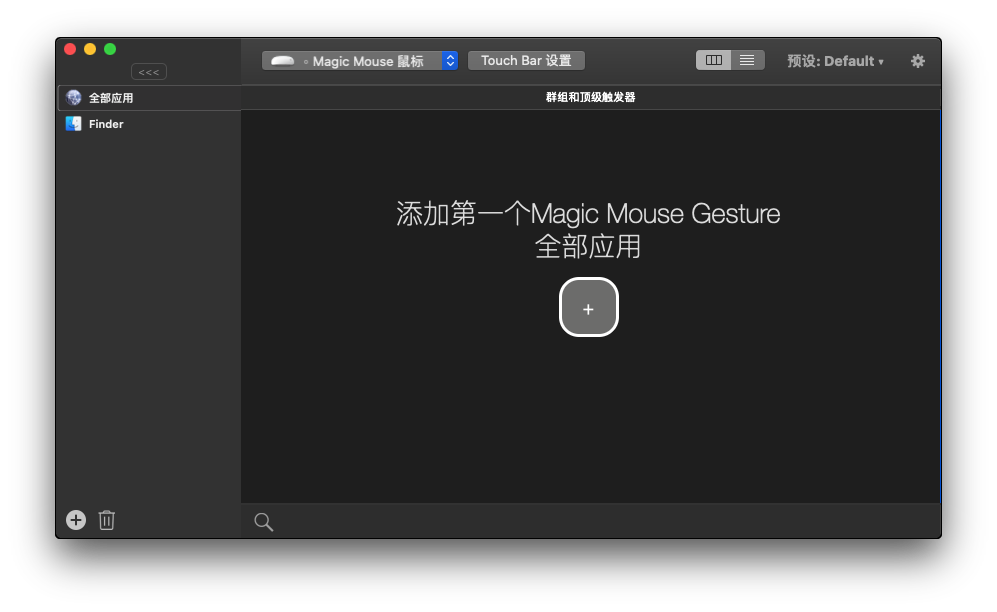Screen dimensions: 997x612
Task: Click the 群组和顶级触发器 column header
Action: (x=591, y=97)
